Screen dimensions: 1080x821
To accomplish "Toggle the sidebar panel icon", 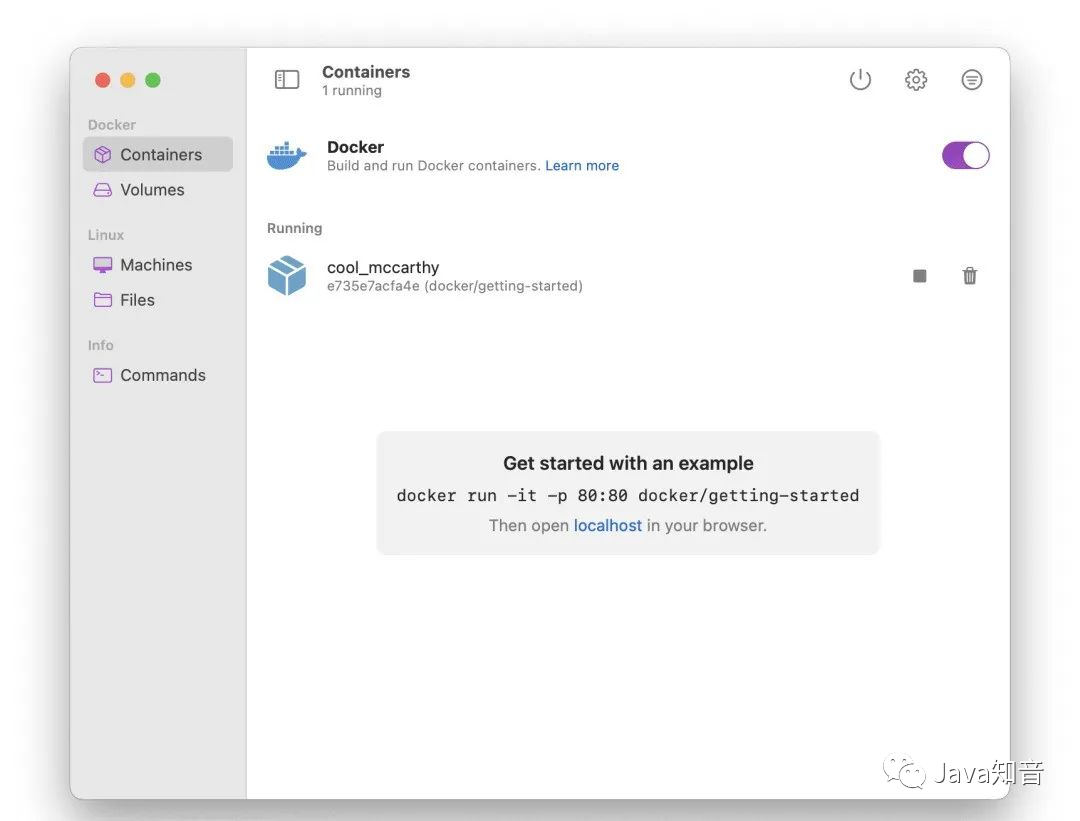I will click(x=287, y=80).
